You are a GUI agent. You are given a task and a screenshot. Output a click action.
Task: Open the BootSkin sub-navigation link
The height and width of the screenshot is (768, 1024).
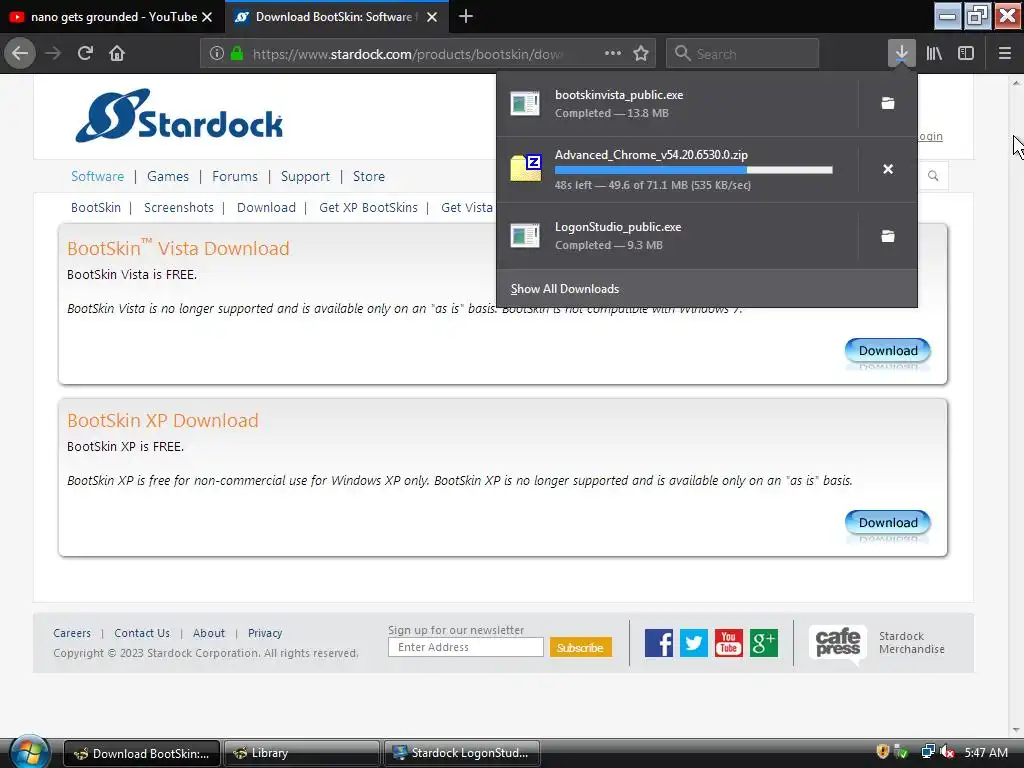(96, 208)
